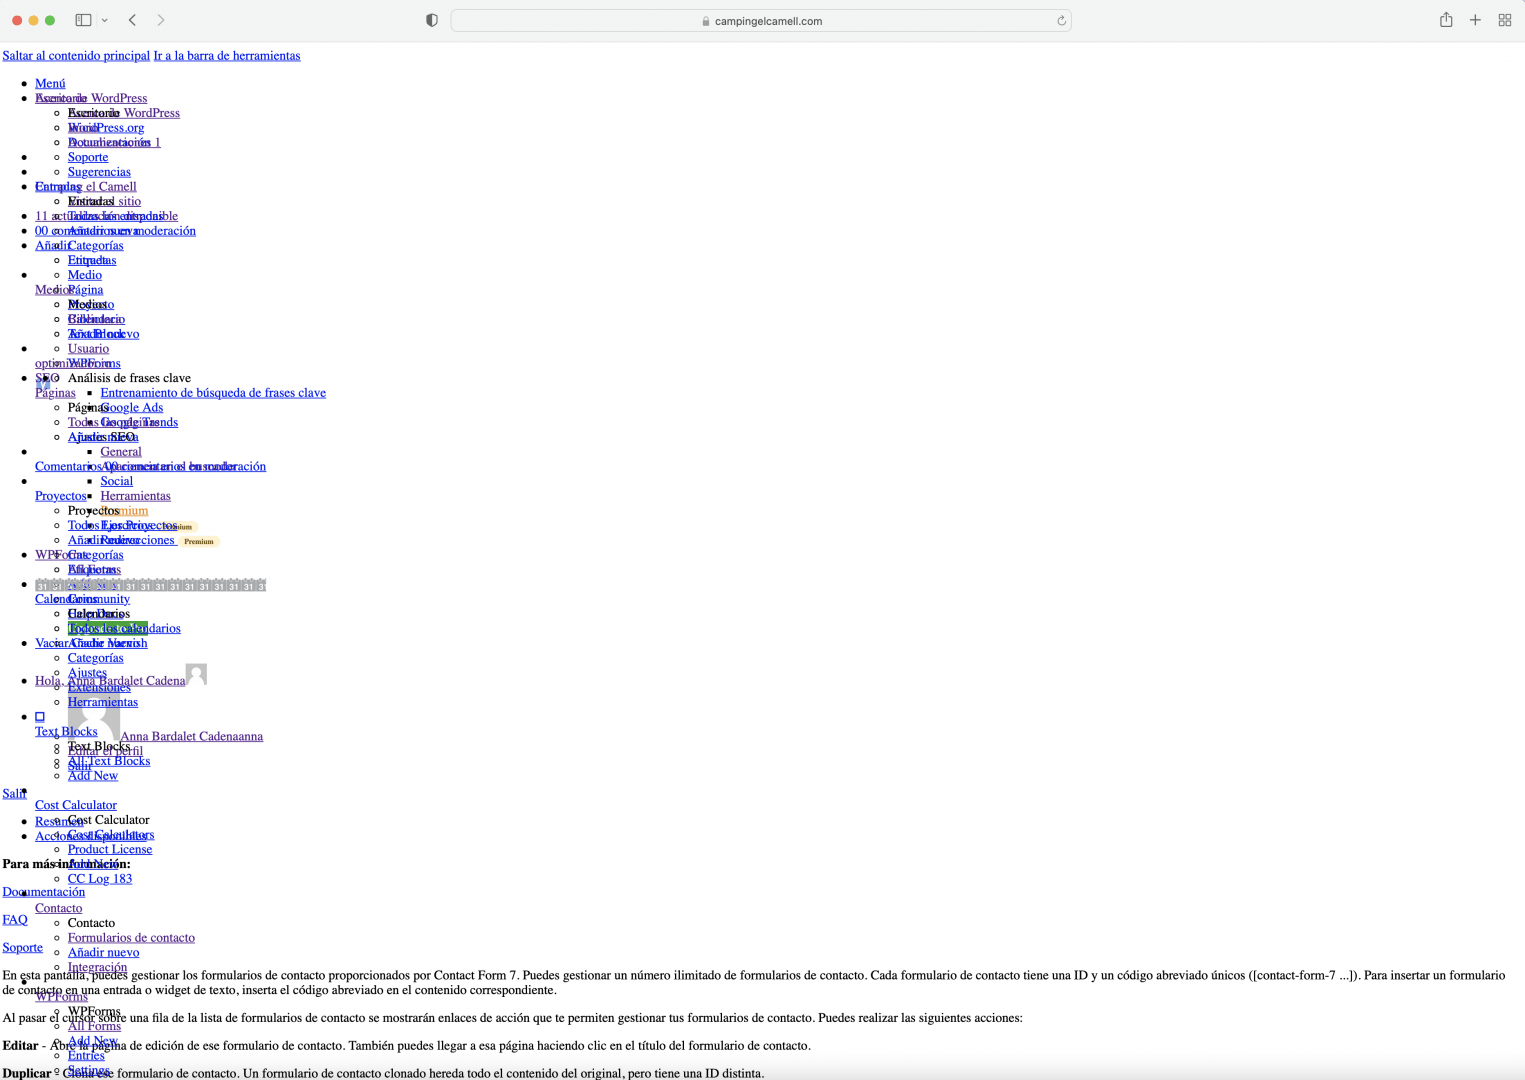Follow the Saltar al contenido principal link
The width and height of the screenshot is (1525, 1080).
(76, 56)
